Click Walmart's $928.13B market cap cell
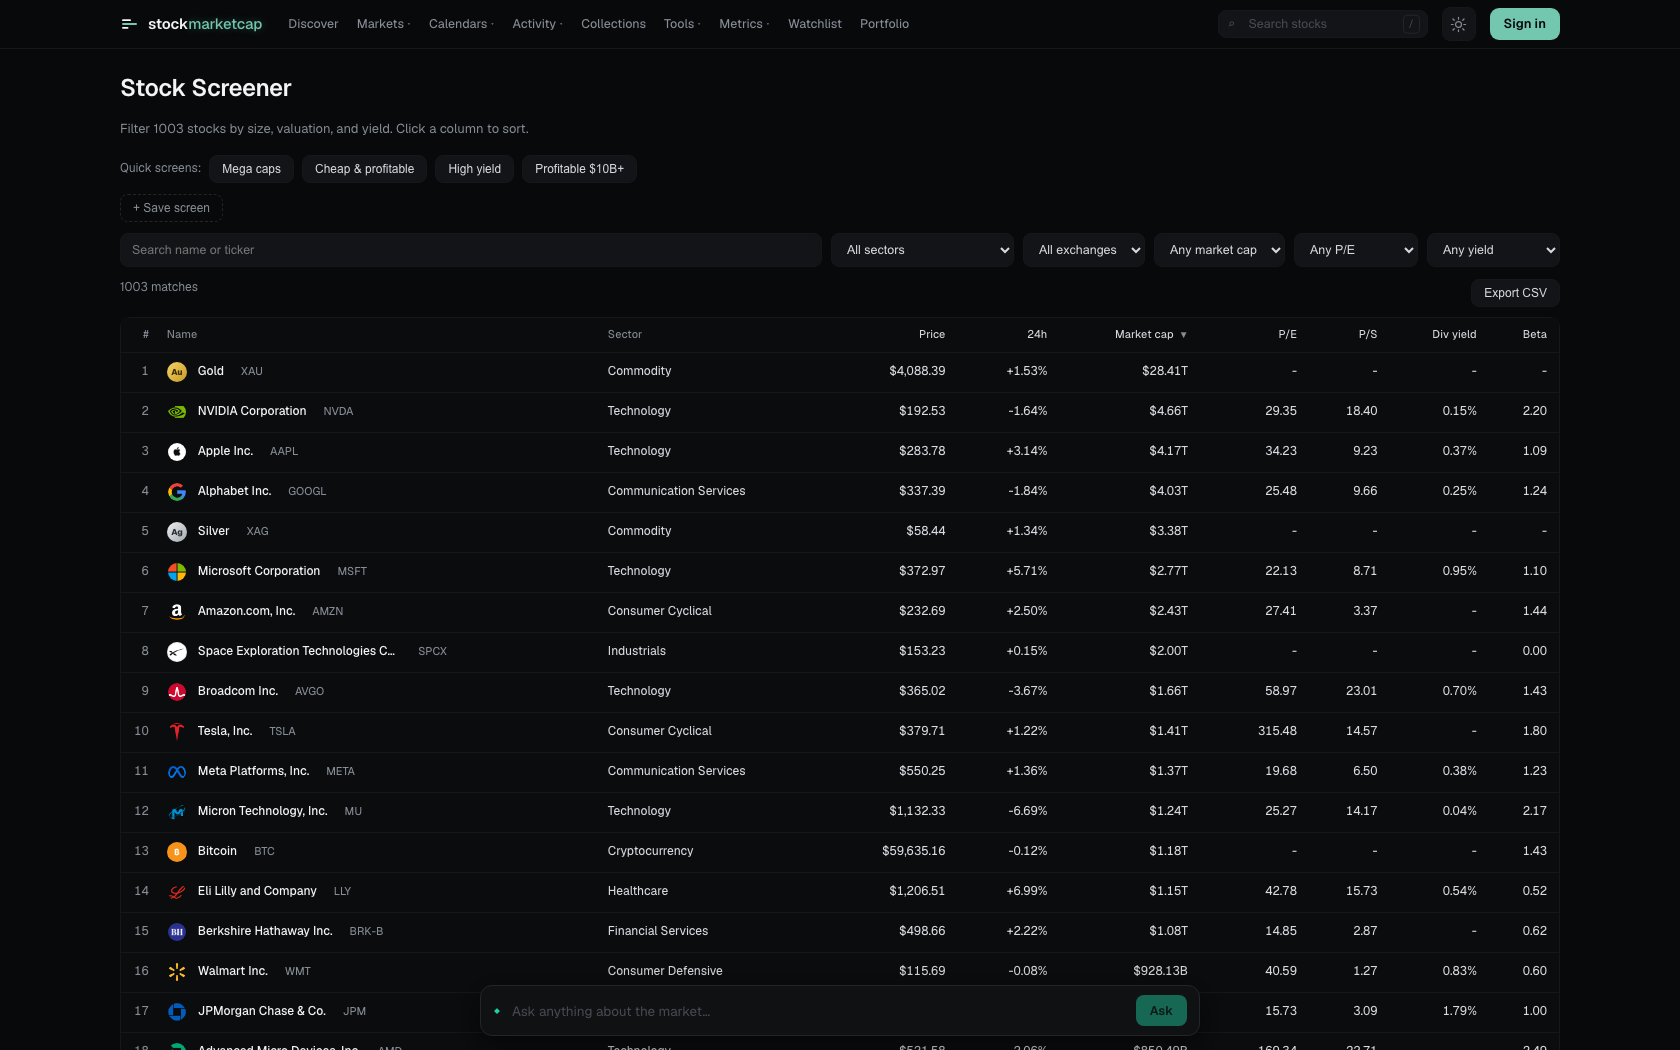 point(1160,971)
